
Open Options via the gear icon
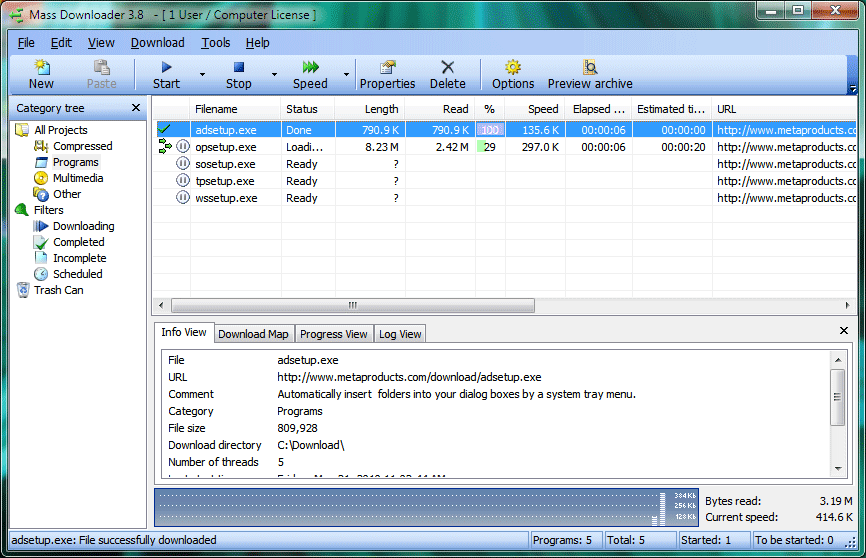(x=513, y=67)
